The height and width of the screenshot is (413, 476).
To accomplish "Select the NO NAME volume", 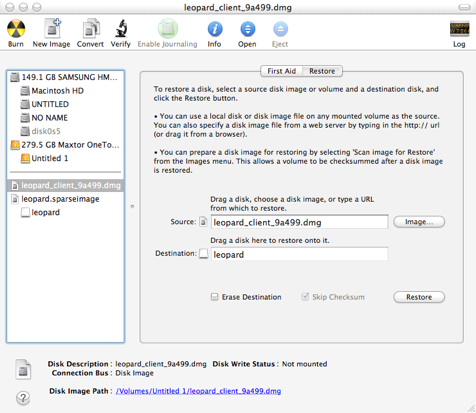I will [65, 118].
